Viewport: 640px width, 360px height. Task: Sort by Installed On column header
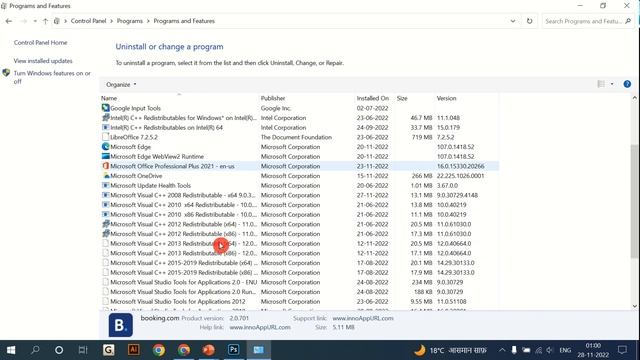[x=373, y=98]
